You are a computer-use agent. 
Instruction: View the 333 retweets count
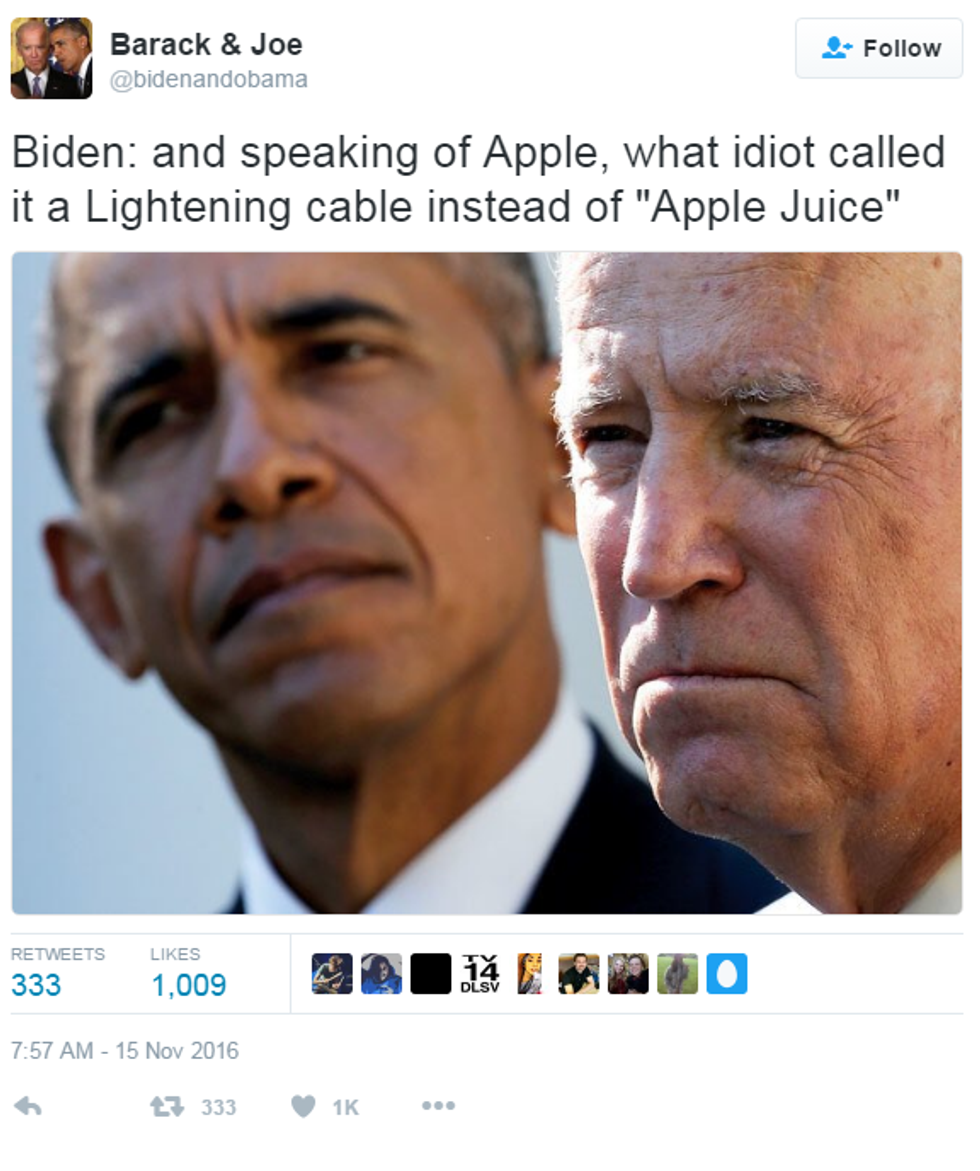(36, 985)
